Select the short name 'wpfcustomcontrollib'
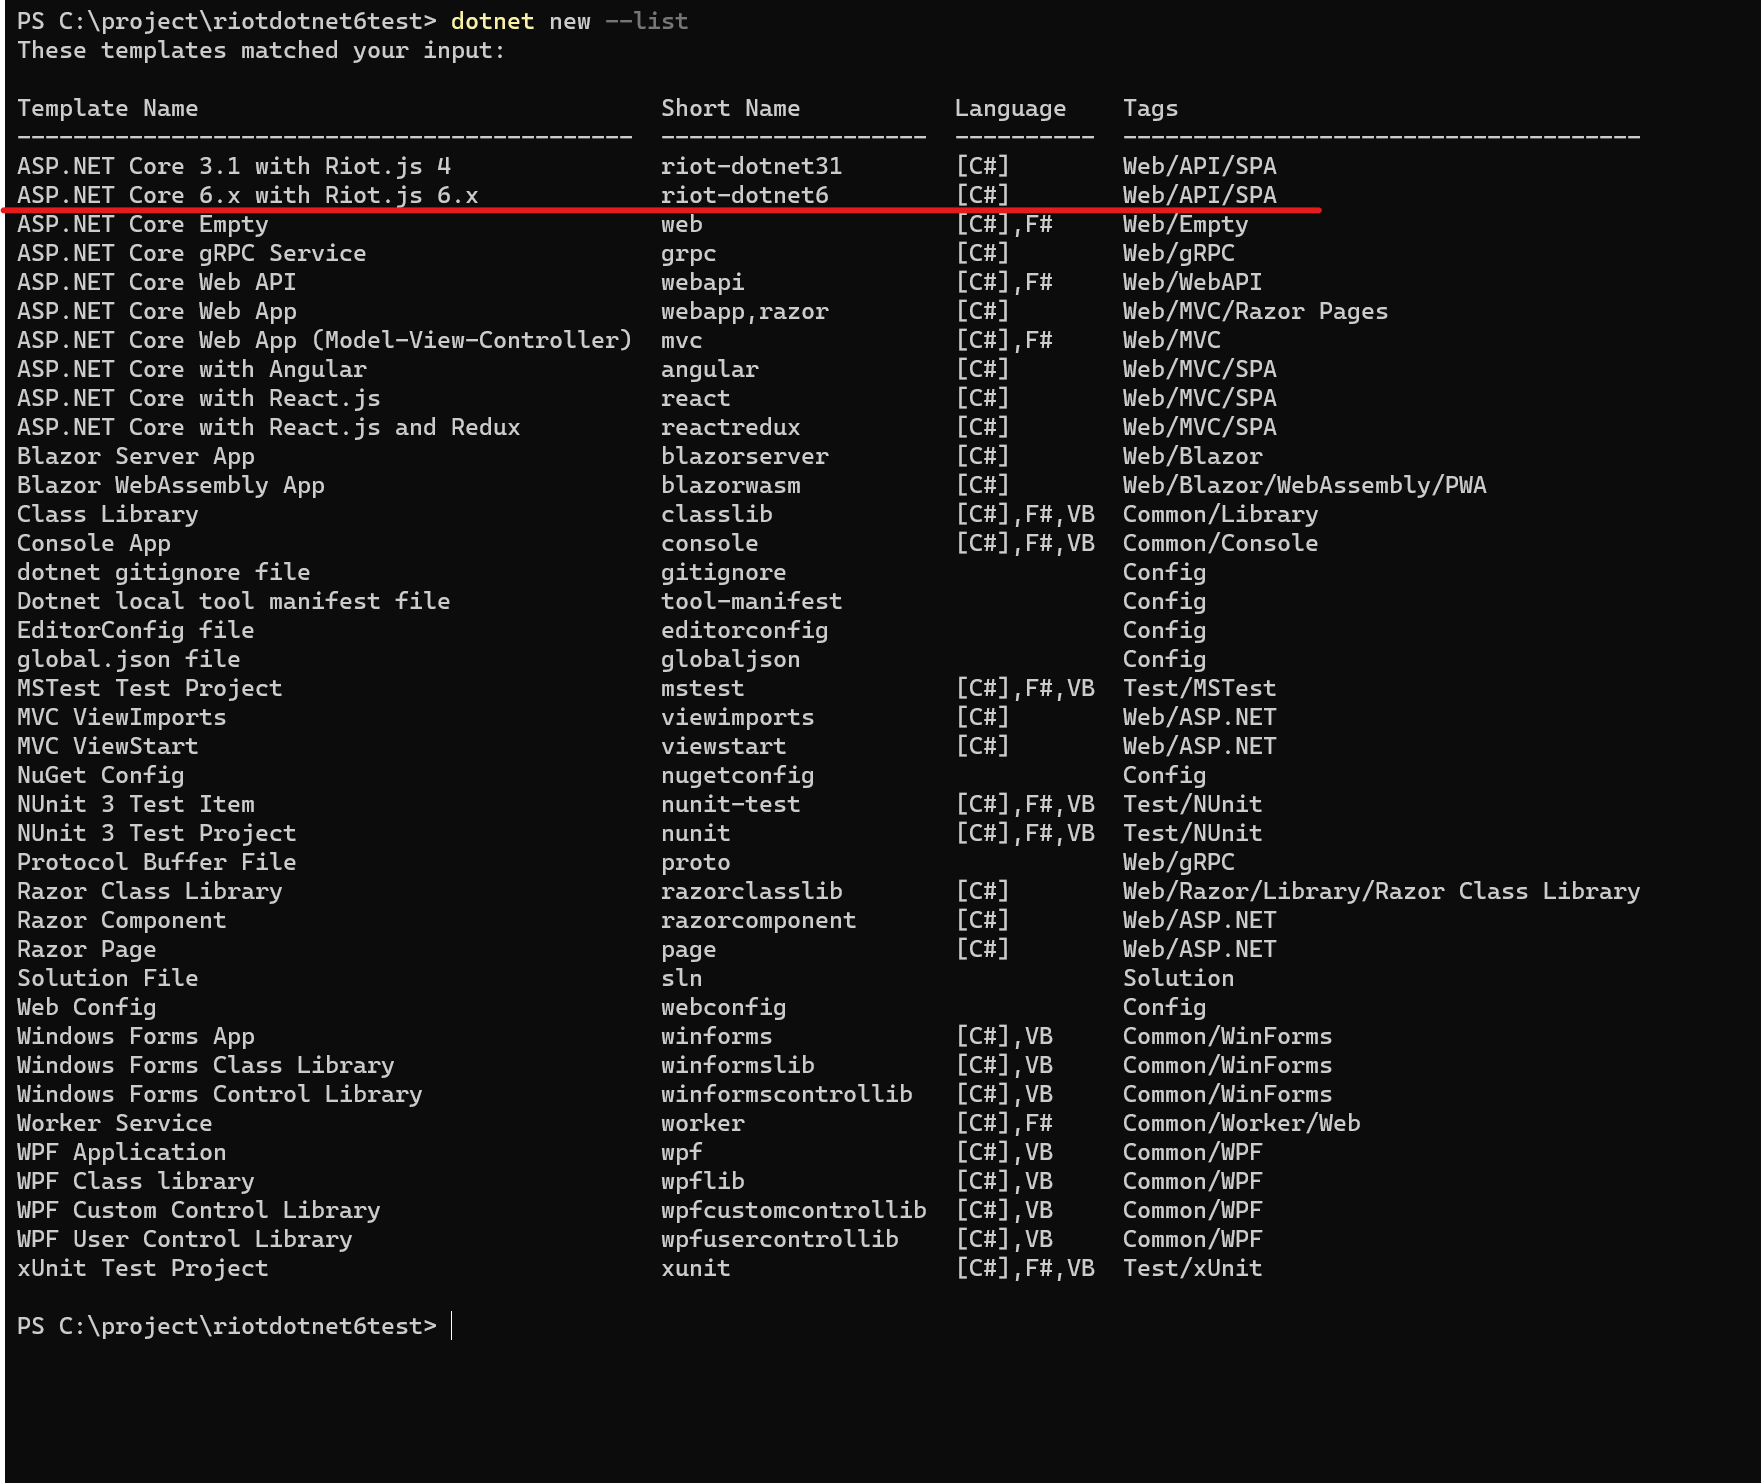Viewport: 1761px width, 1483px height. (793, 1210)
